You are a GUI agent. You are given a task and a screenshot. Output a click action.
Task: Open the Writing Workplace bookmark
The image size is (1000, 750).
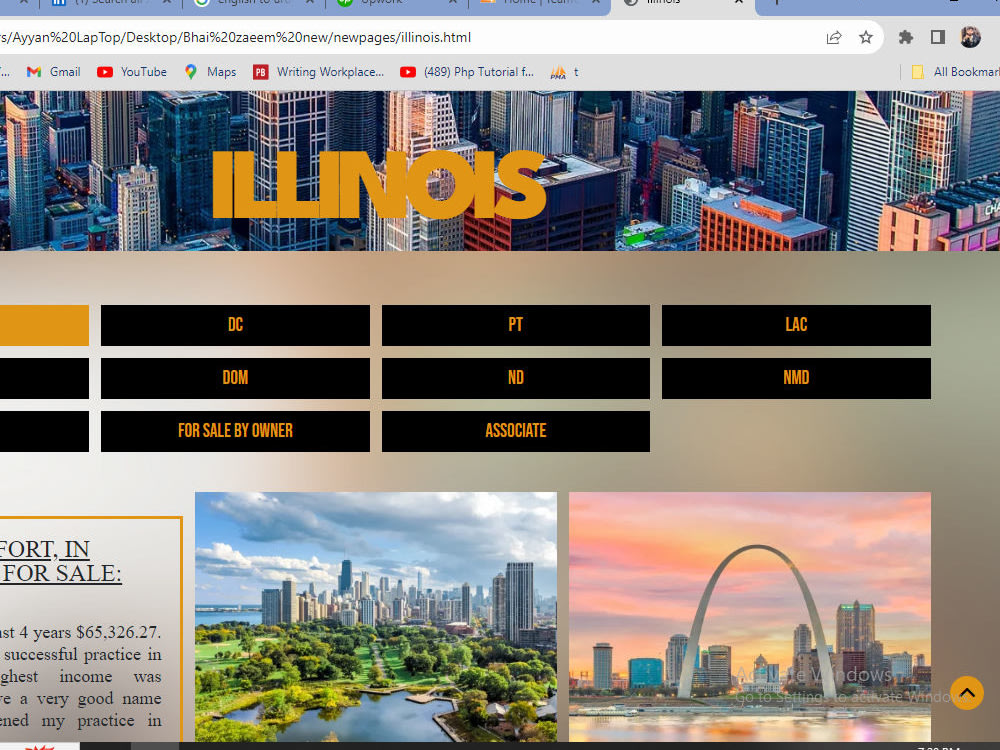[x=318, y=72]
